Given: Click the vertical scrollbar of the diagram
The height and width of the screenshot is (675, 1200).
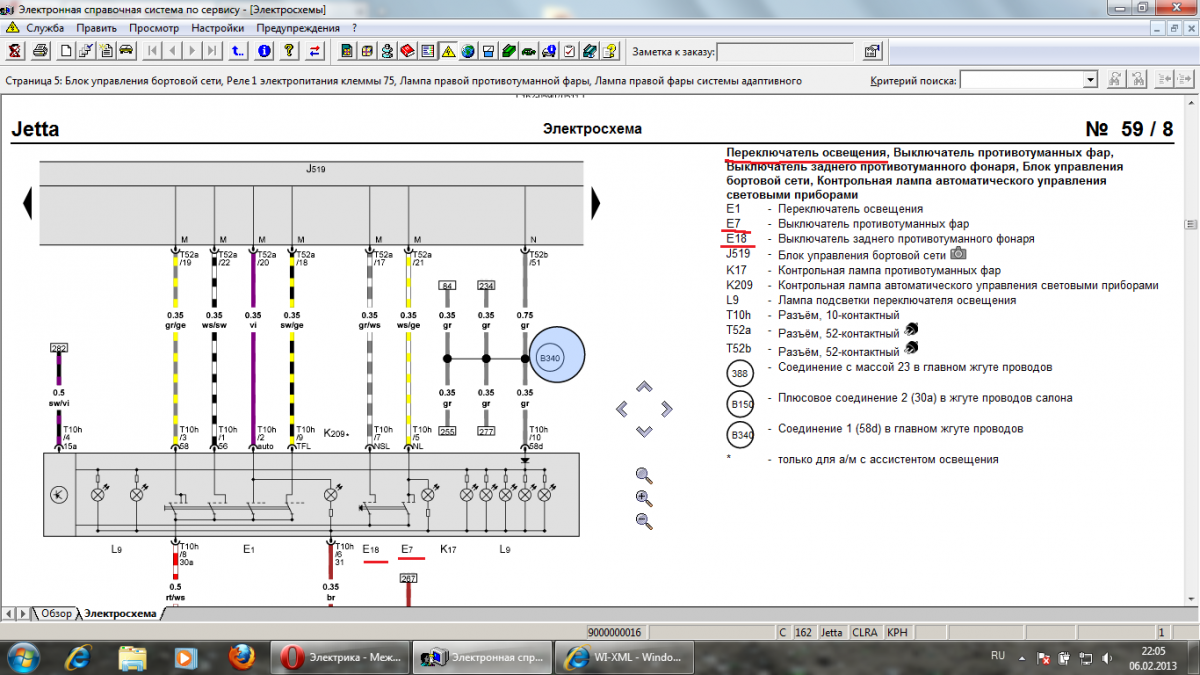Looking at the screenshot, I should [x=1191, y=350].
